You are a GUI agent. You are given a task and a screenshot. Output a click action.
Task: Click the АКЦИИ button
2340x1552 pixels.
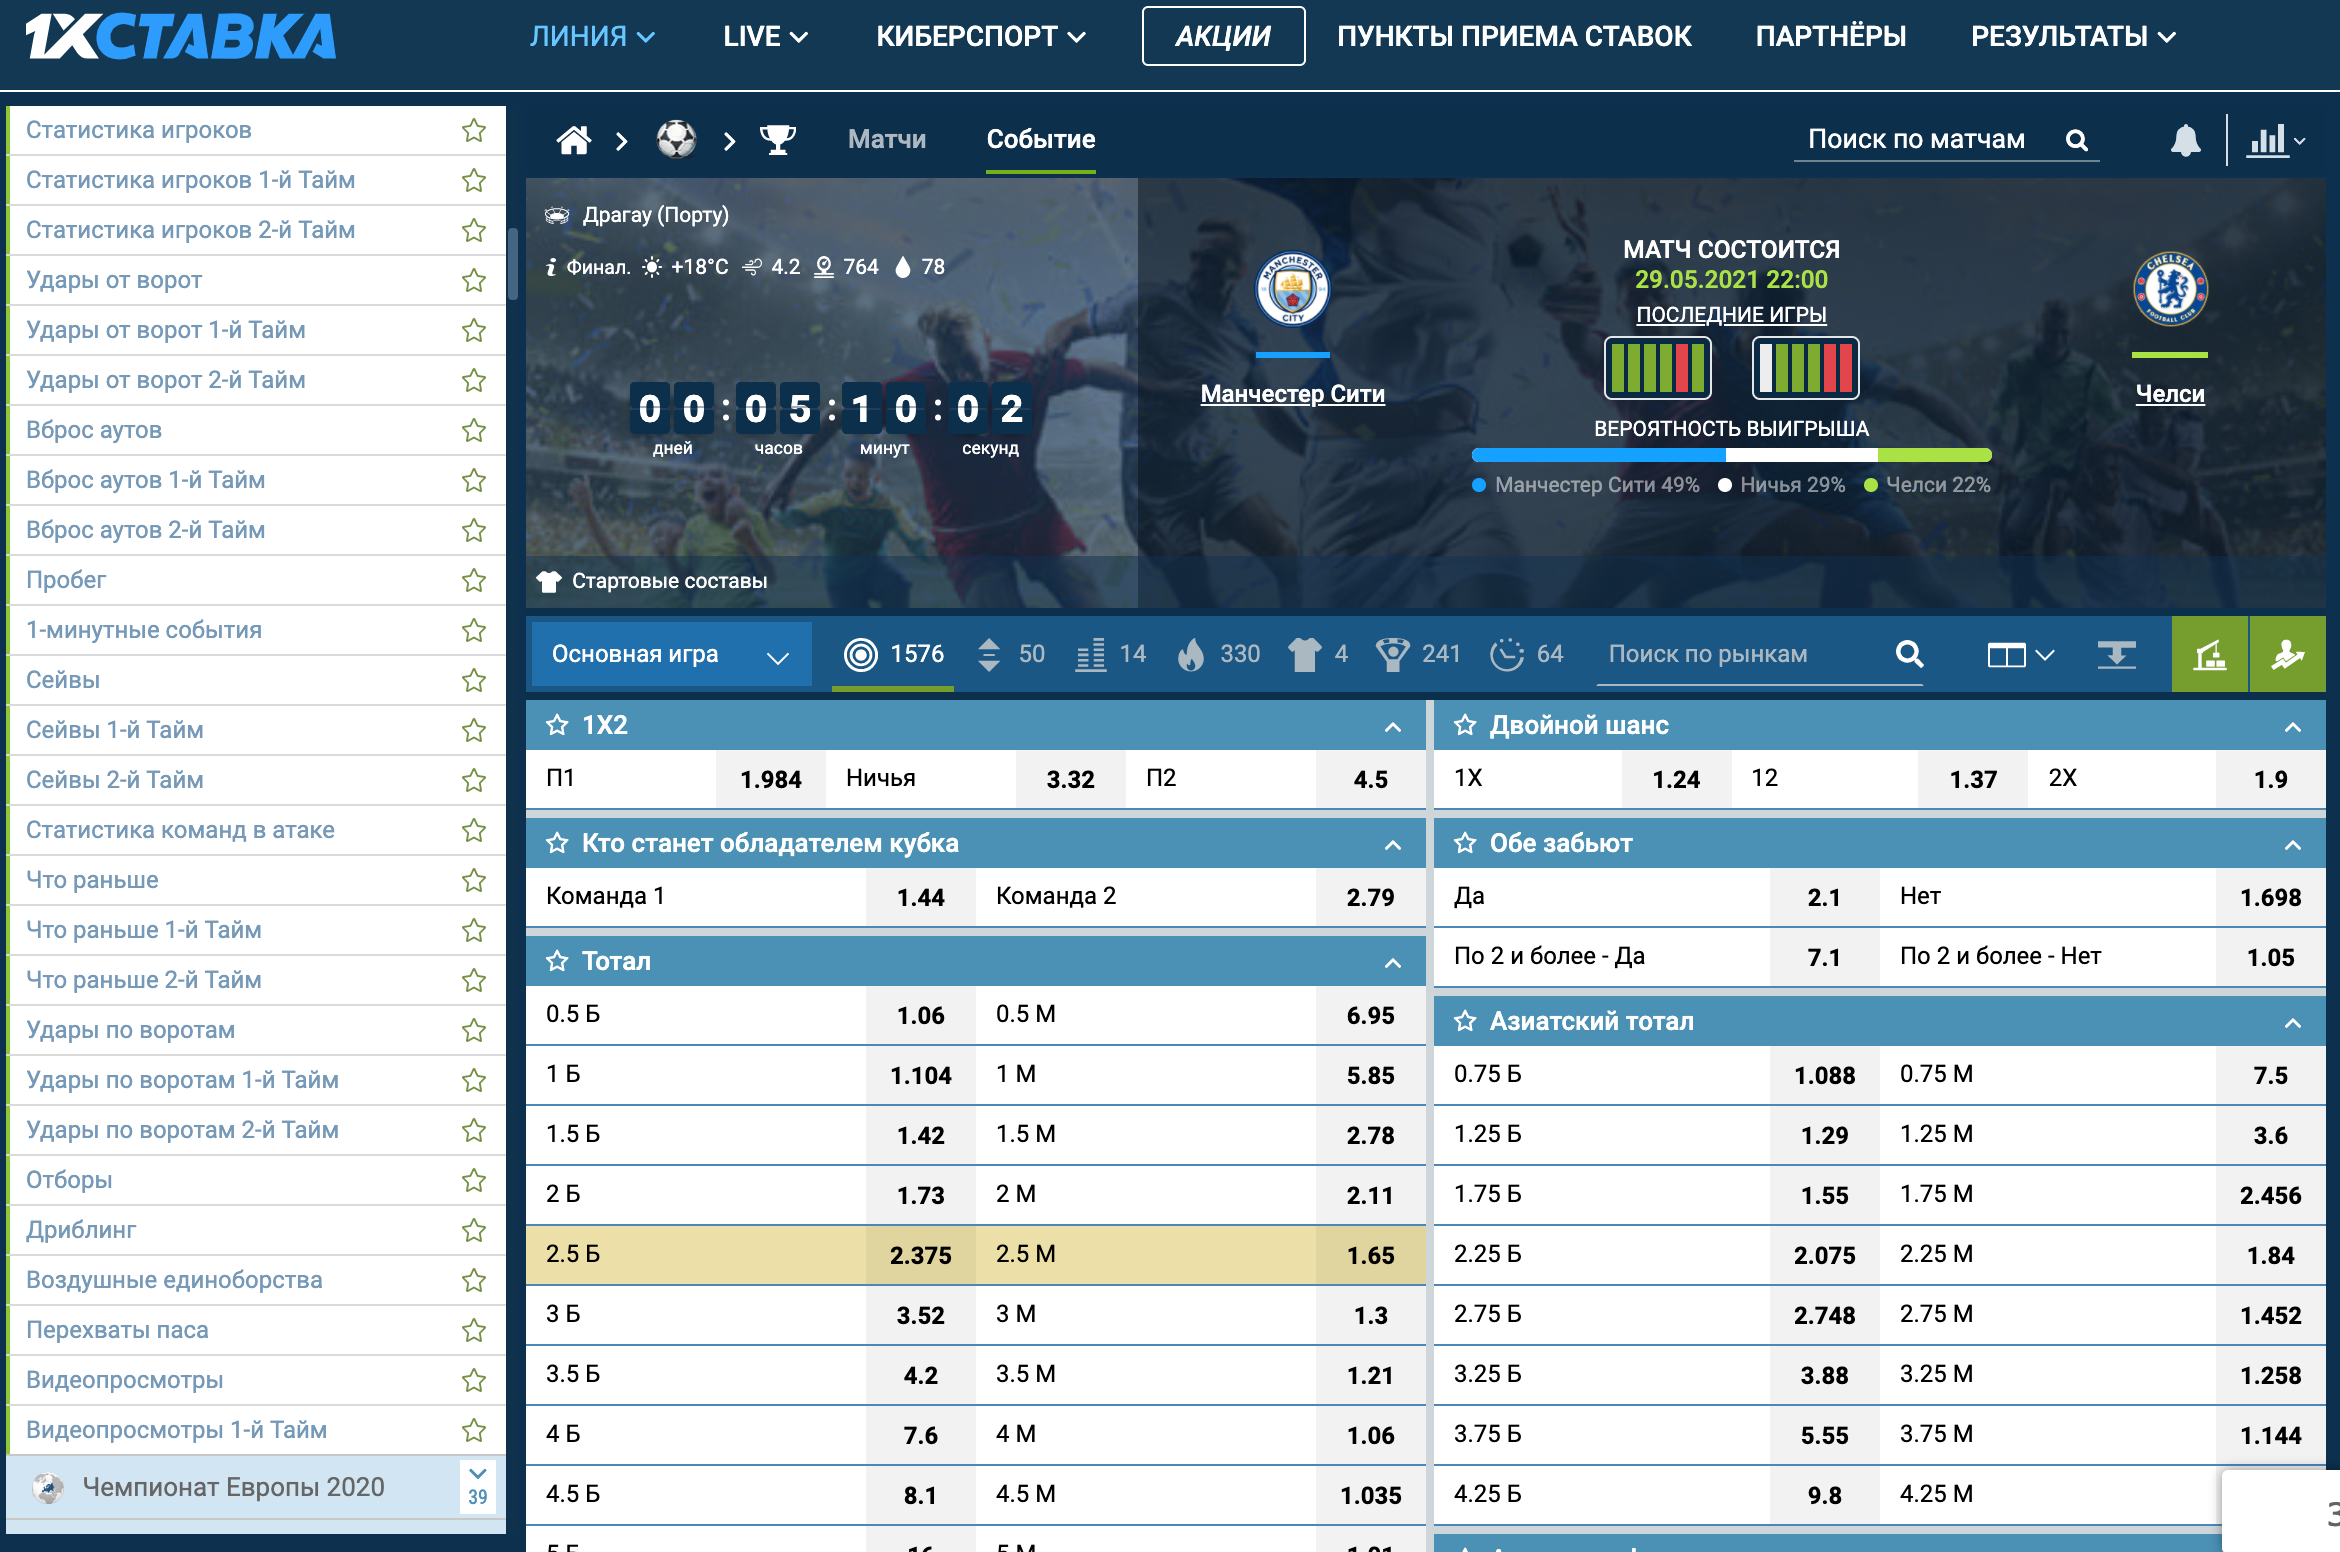(x=1223, y=37)
